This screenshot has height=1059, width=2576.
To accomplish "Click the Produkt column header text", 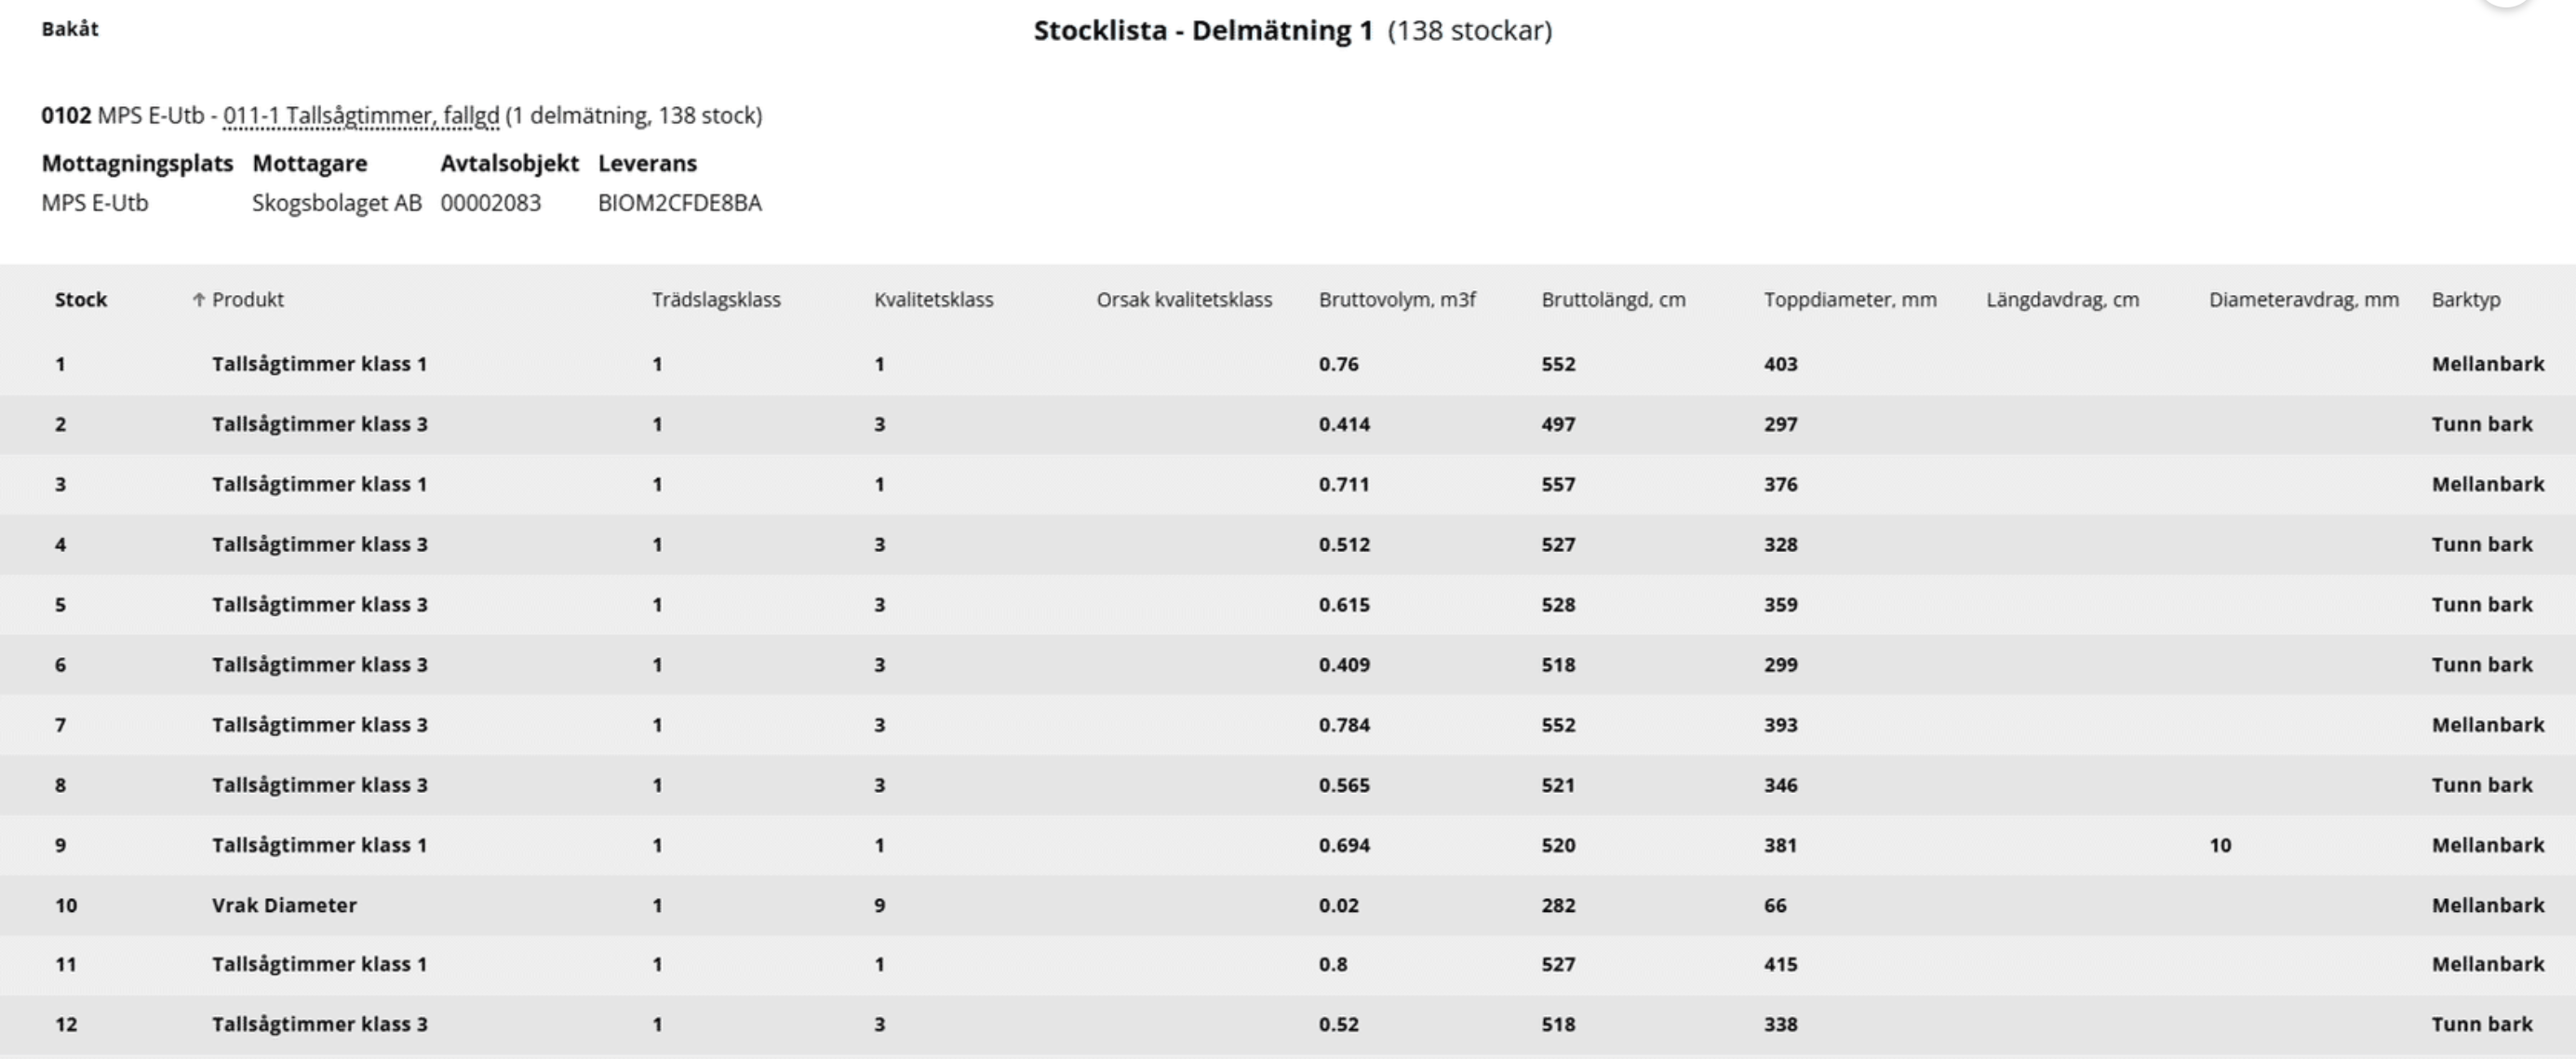I will (x=248, y=300).
